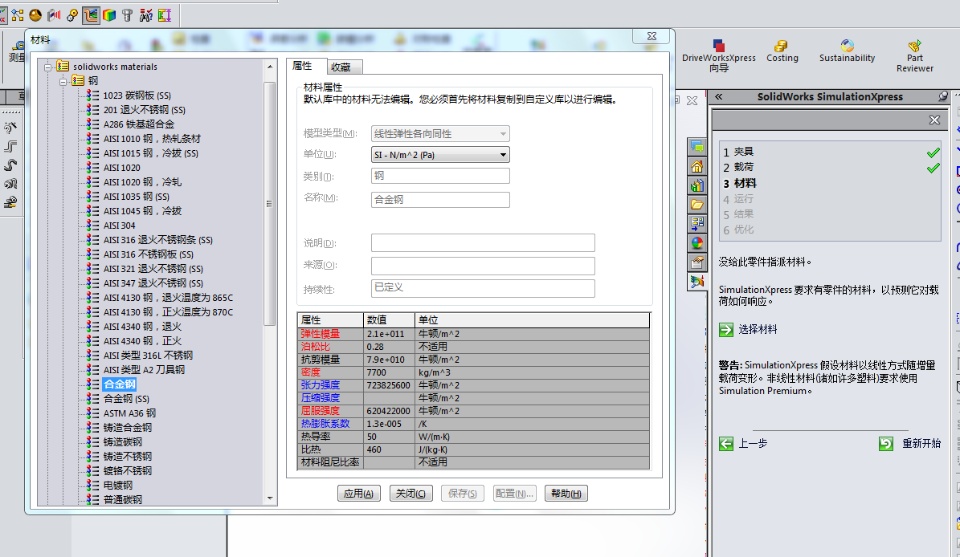
Task: Click the coiled tube icon in left sidebar
Action: [10, 184]
